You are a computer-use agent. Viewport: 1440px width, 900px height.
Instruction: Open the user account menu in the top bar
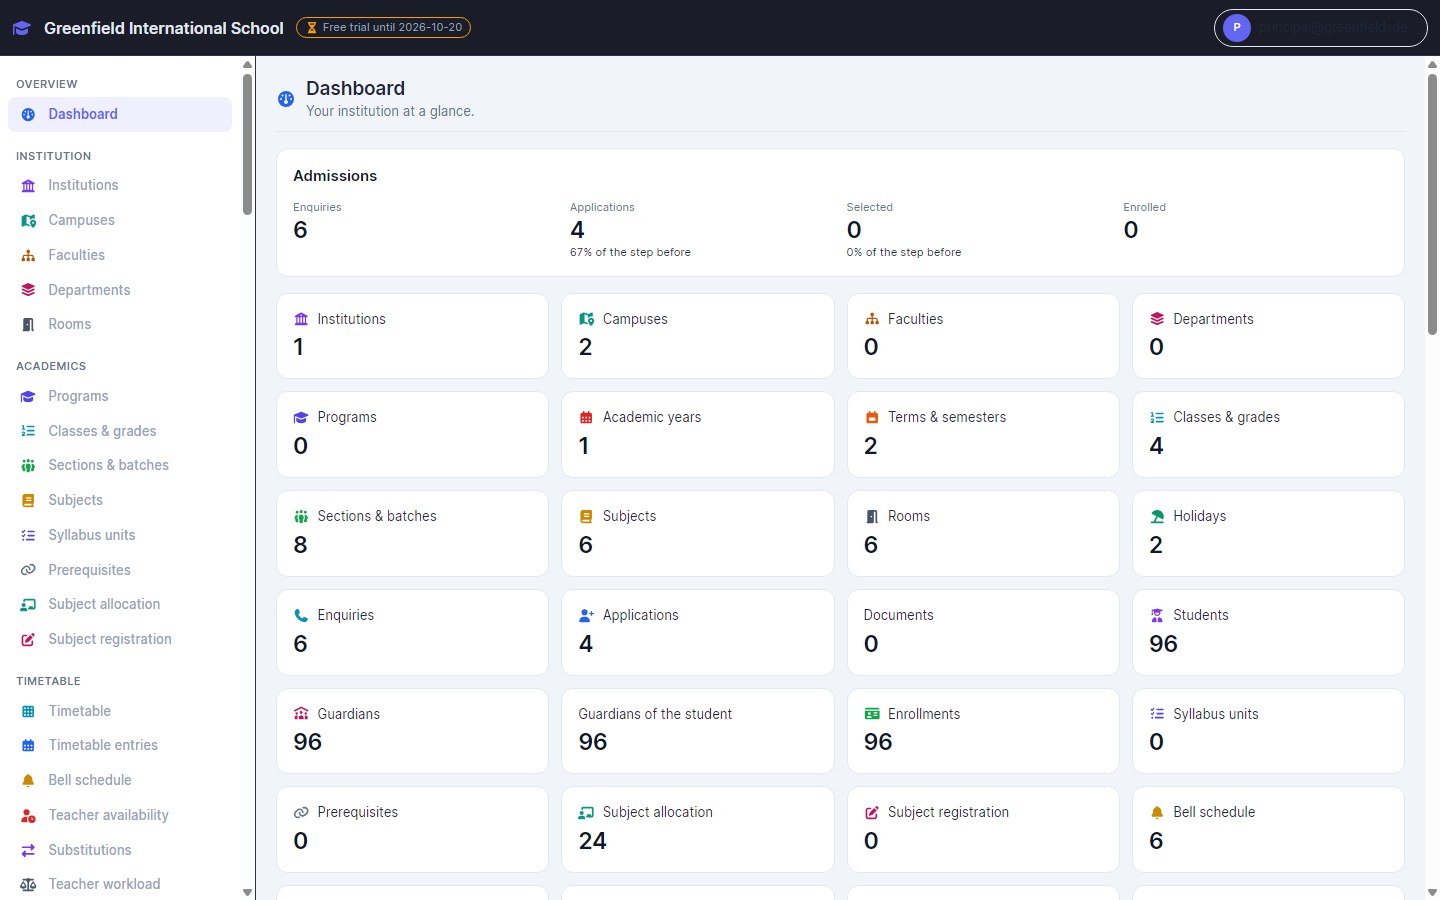(x=1320, y=28)
